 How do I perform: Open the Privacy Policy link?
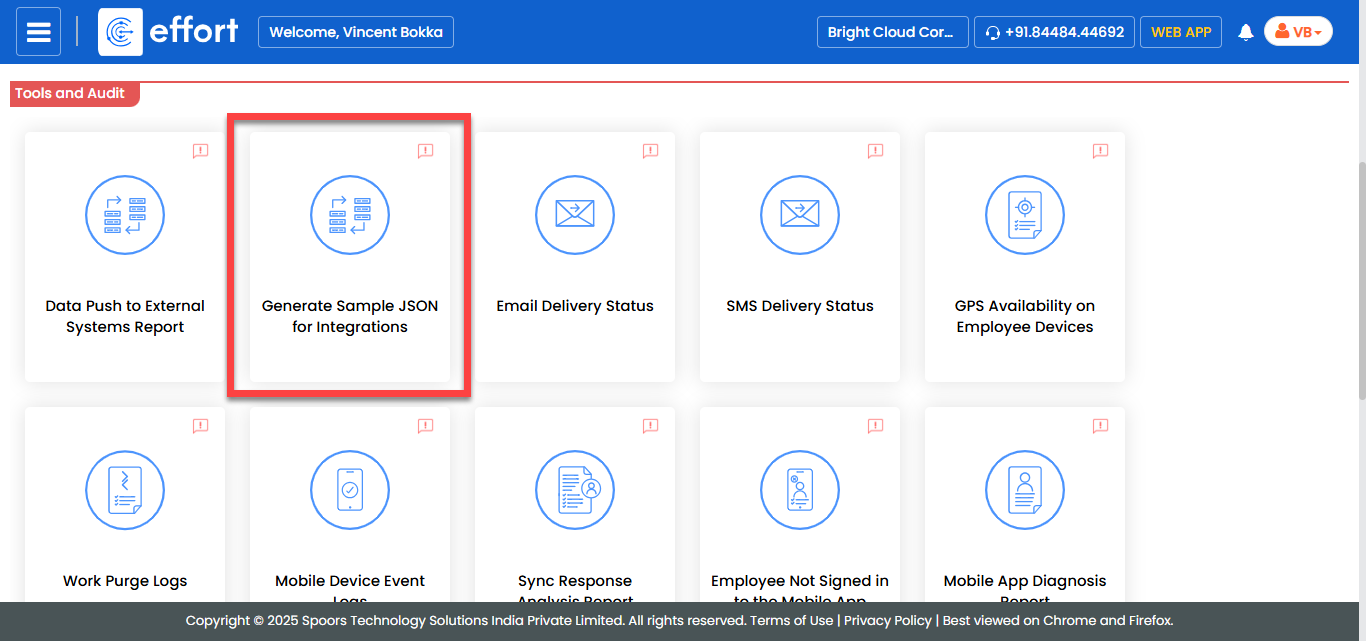tap(887, 621)
